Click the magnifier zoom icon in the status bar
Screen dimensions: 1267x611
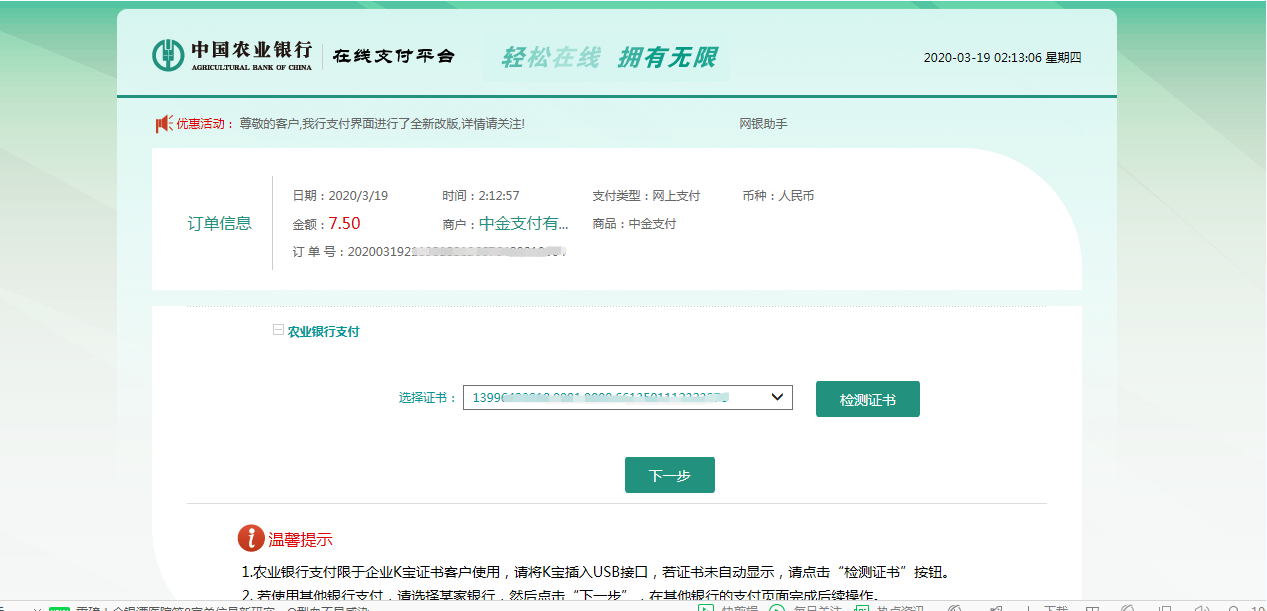click(x=1233, y=609)
